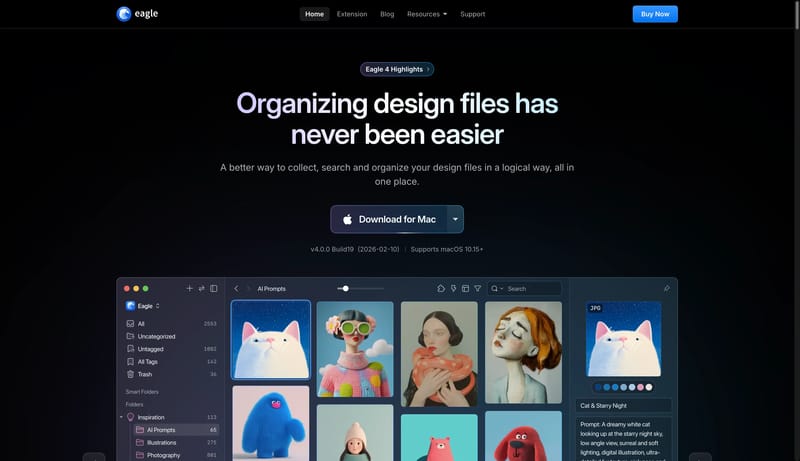Go to the Extension page
The image size is (800, 461).
pos(352,14)
